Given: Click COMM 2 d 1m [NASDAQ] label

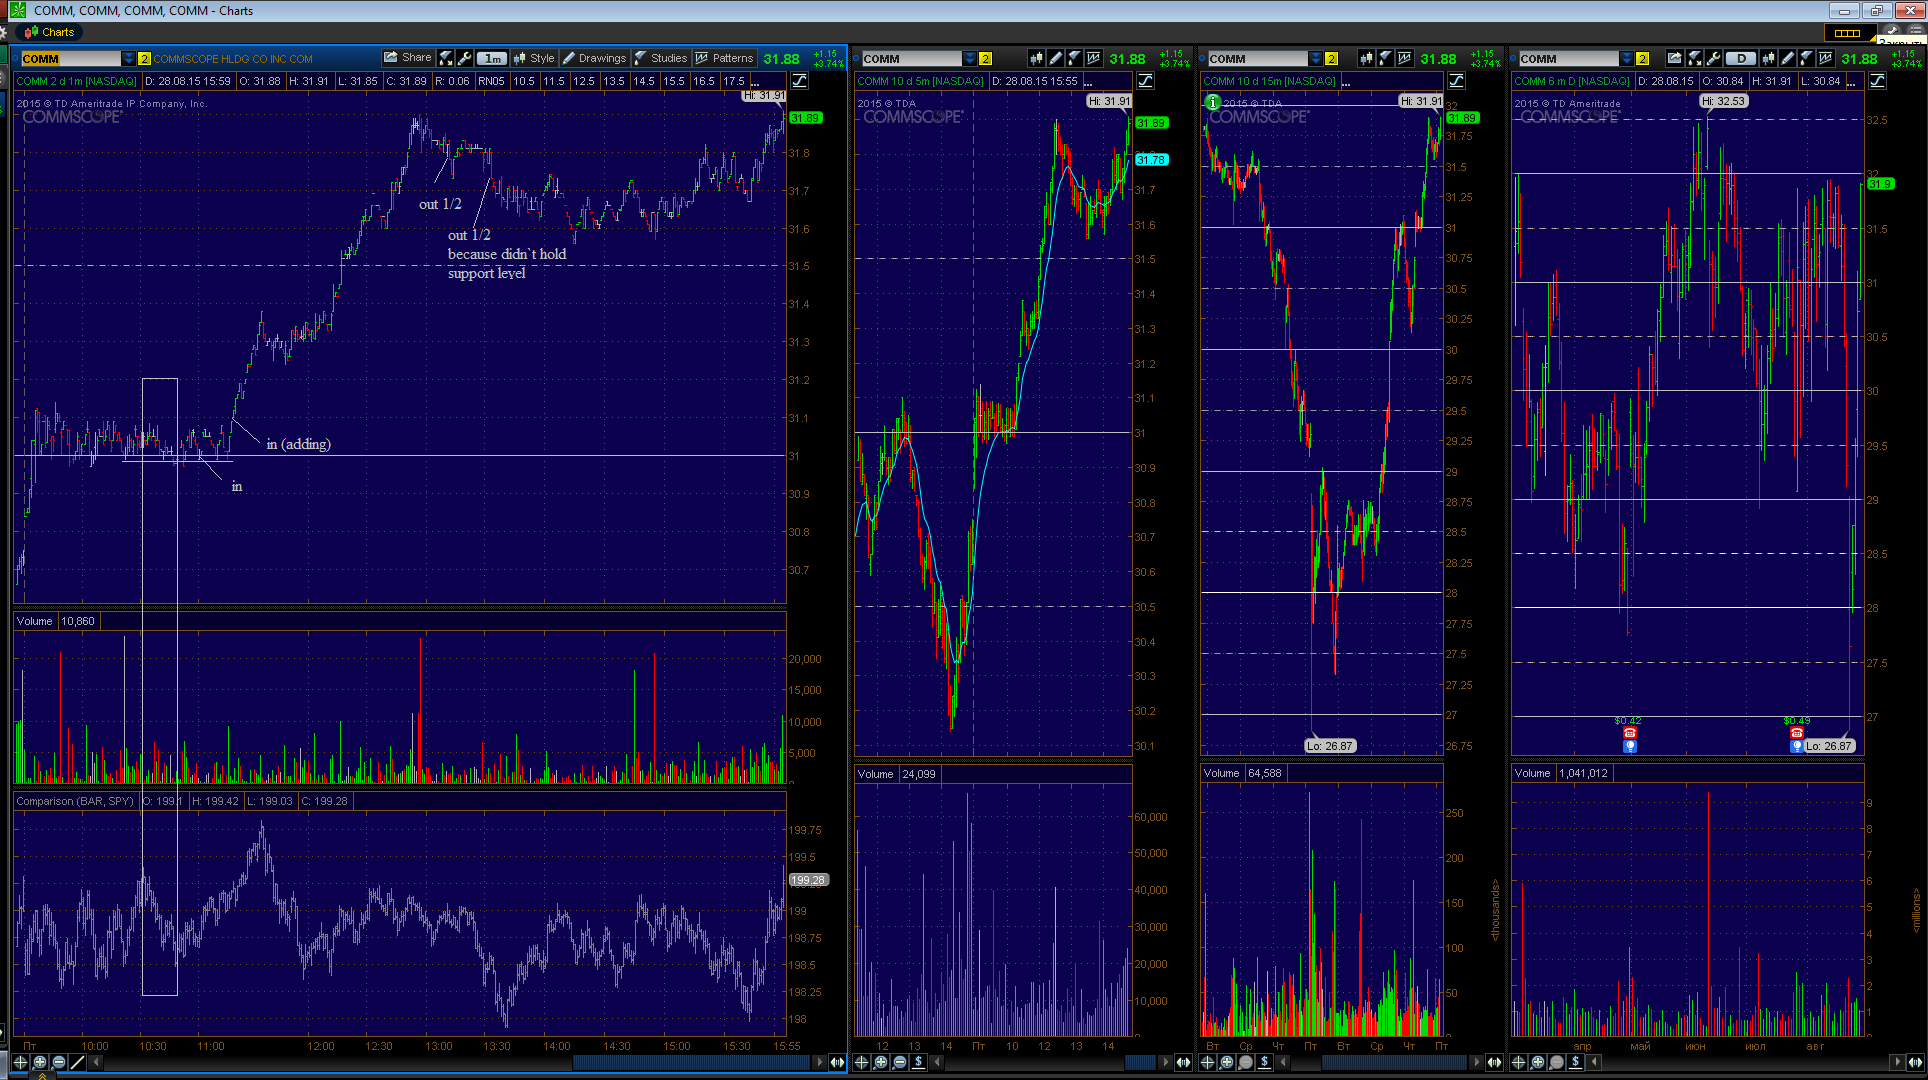Looking at the screenshot, I should click(76, 81).
